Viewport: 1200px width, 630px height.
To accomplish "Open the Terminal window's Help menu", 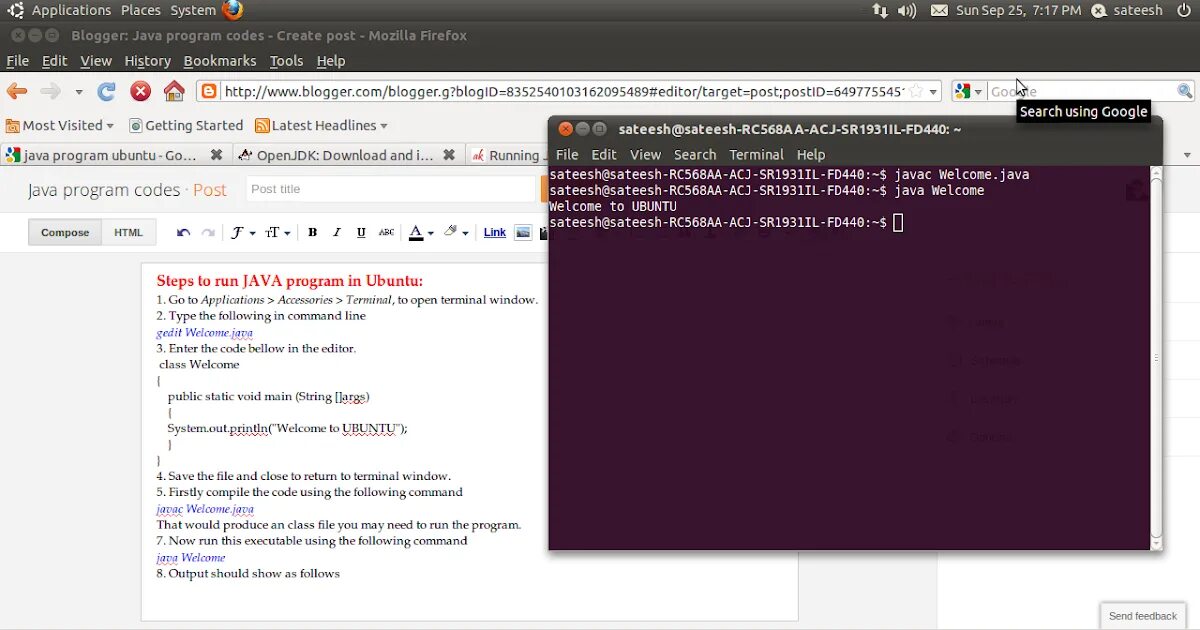I will pyautogui.click(x=811, y=155).
